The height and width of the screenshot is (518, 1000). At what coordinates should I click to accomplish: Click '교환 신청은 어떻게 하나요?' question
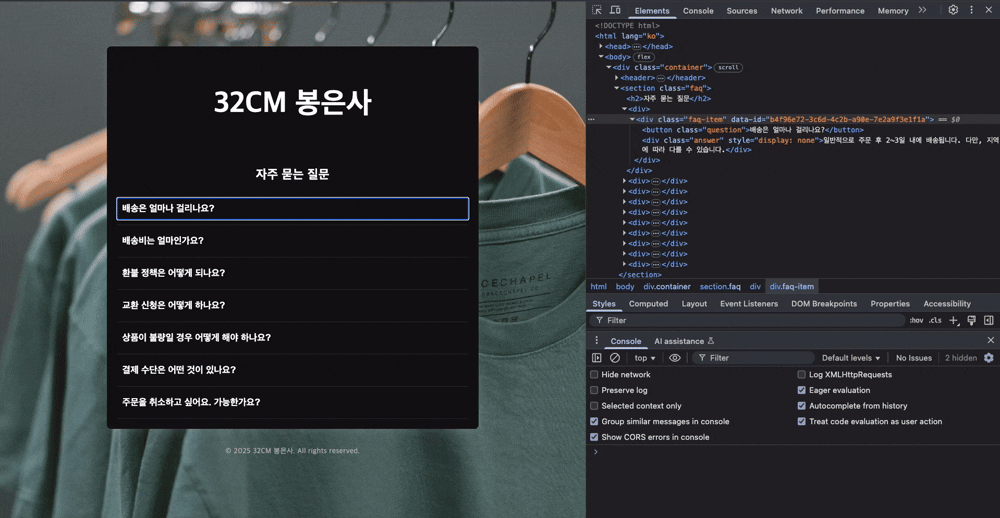click(293, 306)
